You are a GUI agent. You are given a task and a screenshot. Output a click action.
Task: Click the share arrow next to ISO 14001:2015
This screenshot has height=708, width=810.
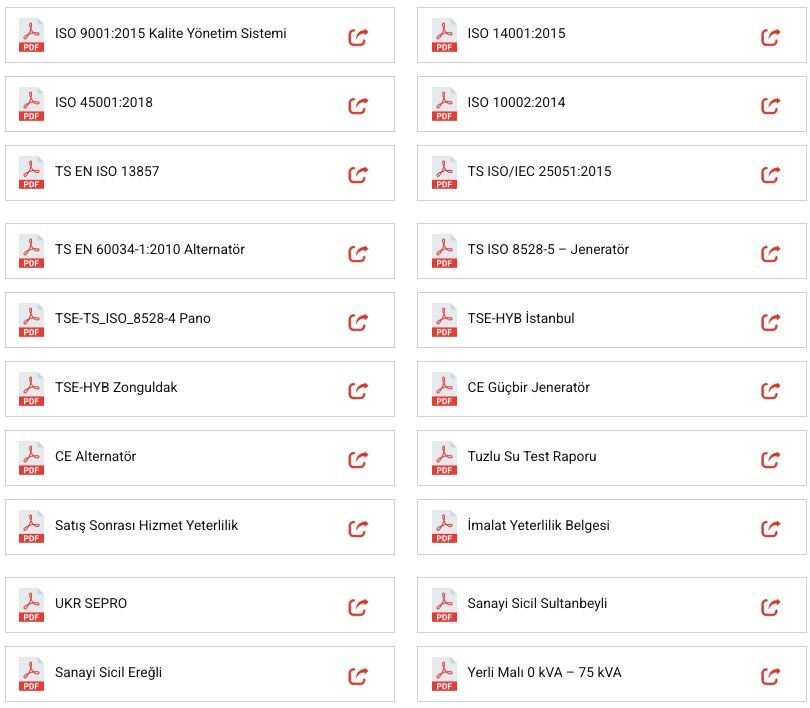point(770,37)
